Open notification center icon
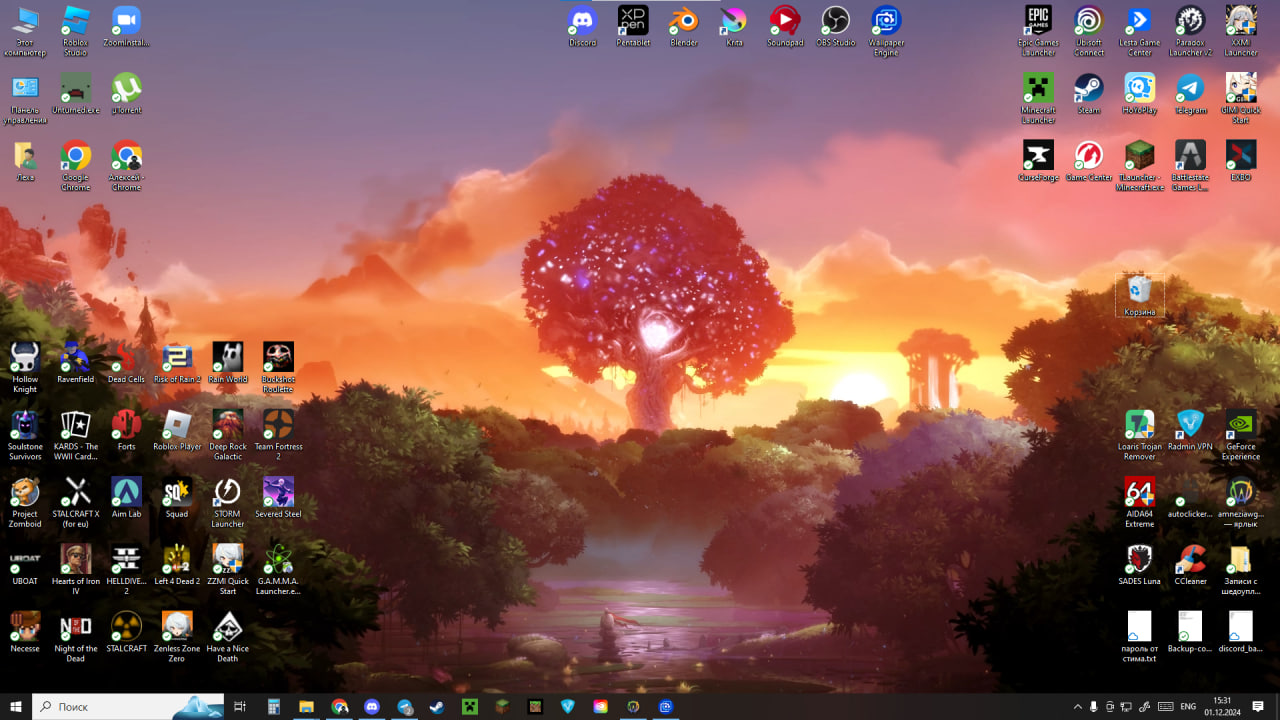The width and height of the screenshot is (1280, 720). pos(1258,706)
